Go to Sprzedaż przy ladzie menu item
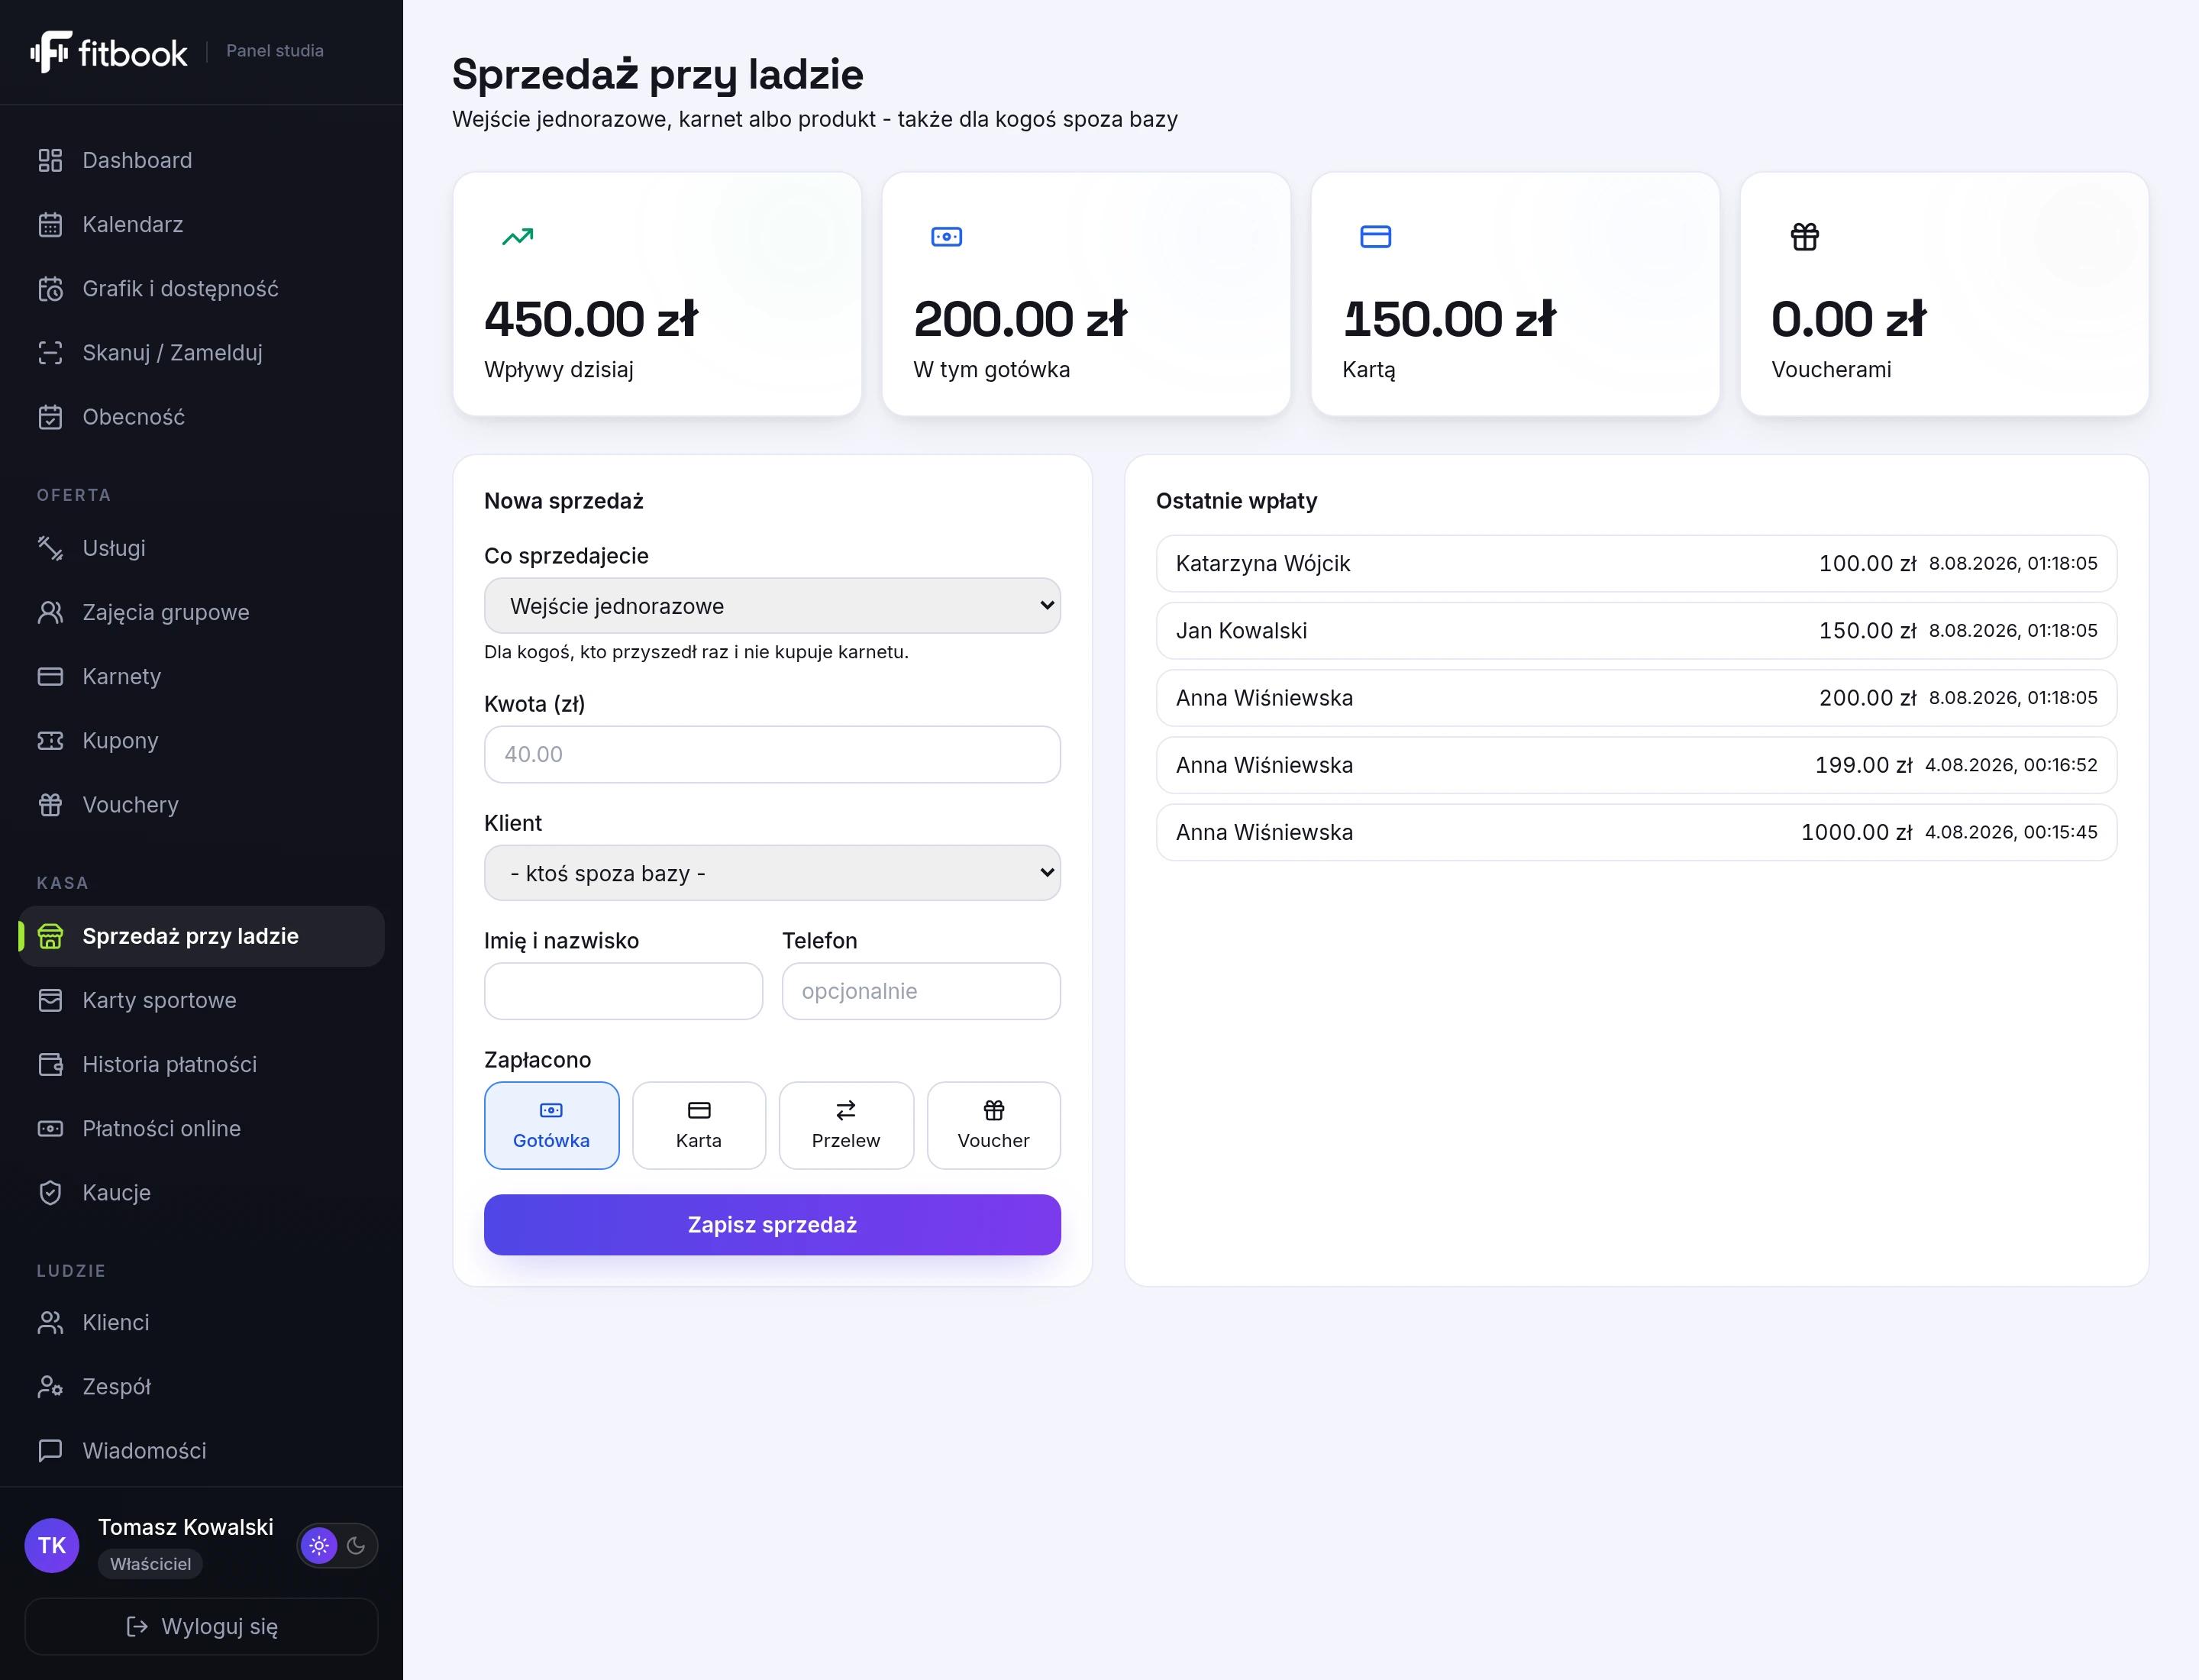The width and height of the screenshot is (2199, 1680). pyautogui.click(x=201, y=936)
